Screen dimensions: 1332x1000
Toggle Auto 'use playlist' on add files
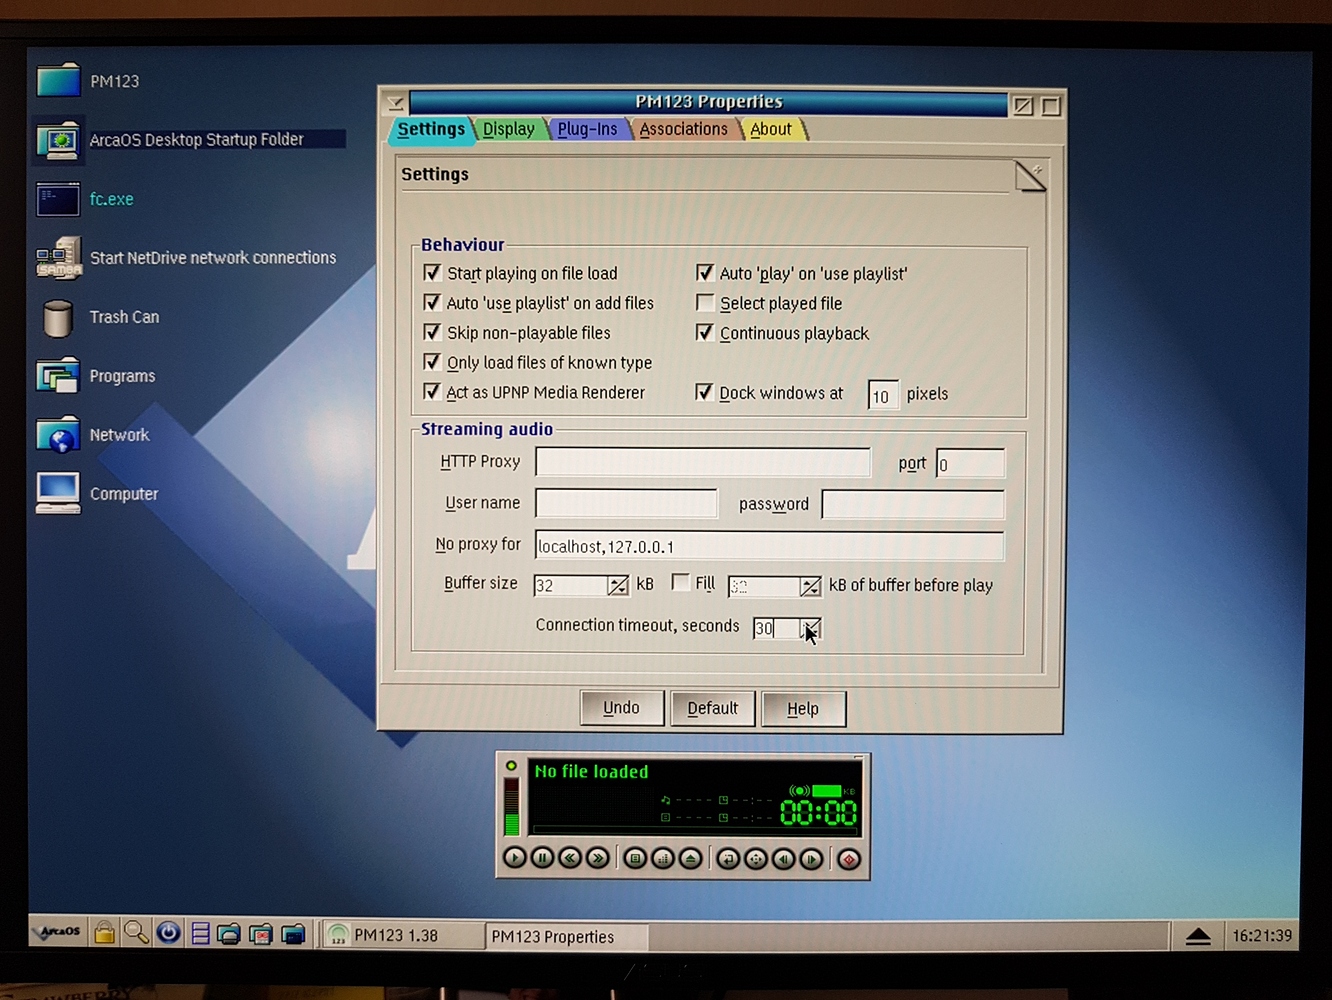(x=433, y=302)
